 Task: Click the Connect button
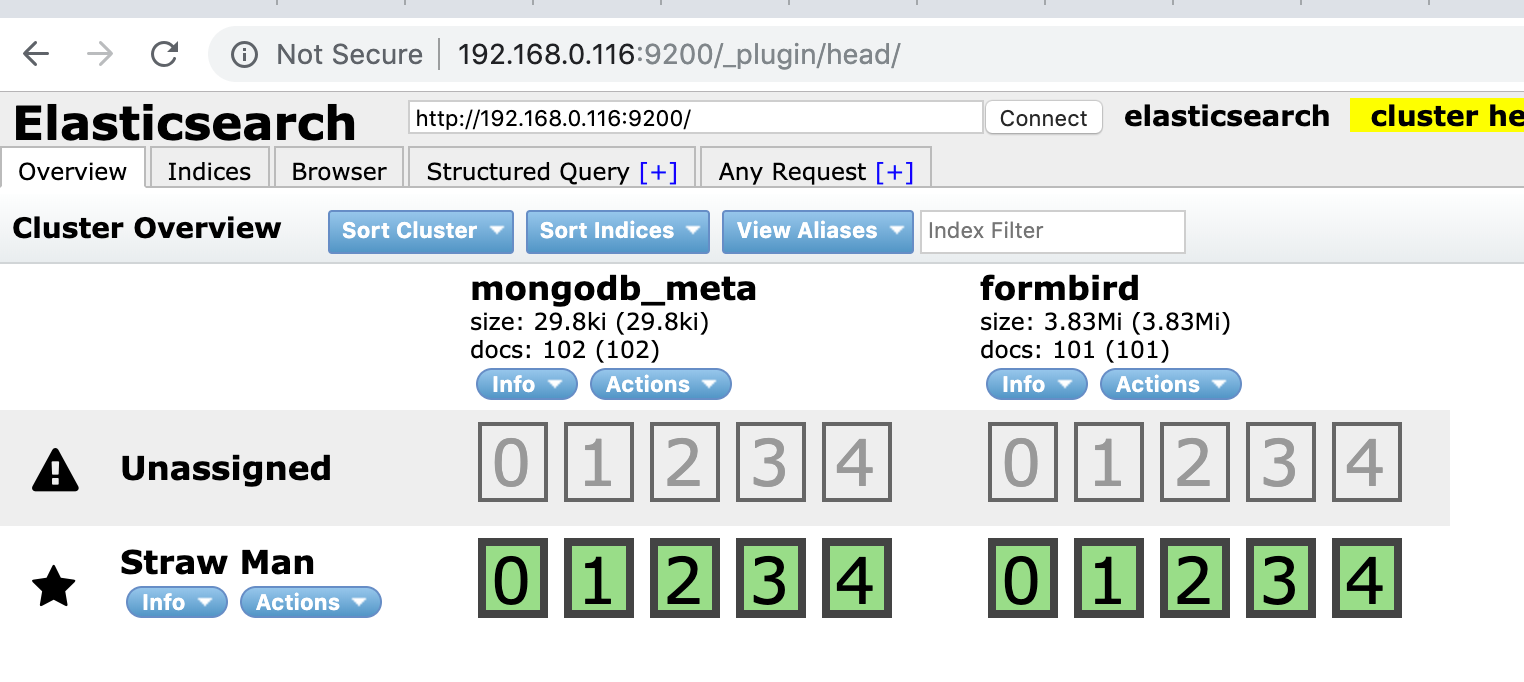[1043, 118]
